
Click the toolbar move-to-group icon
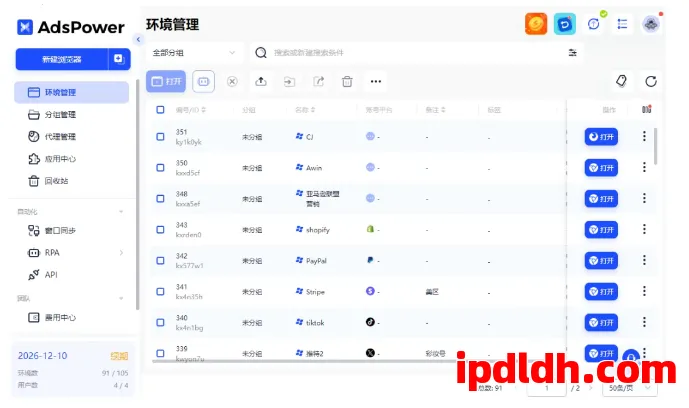click(289, 81)
